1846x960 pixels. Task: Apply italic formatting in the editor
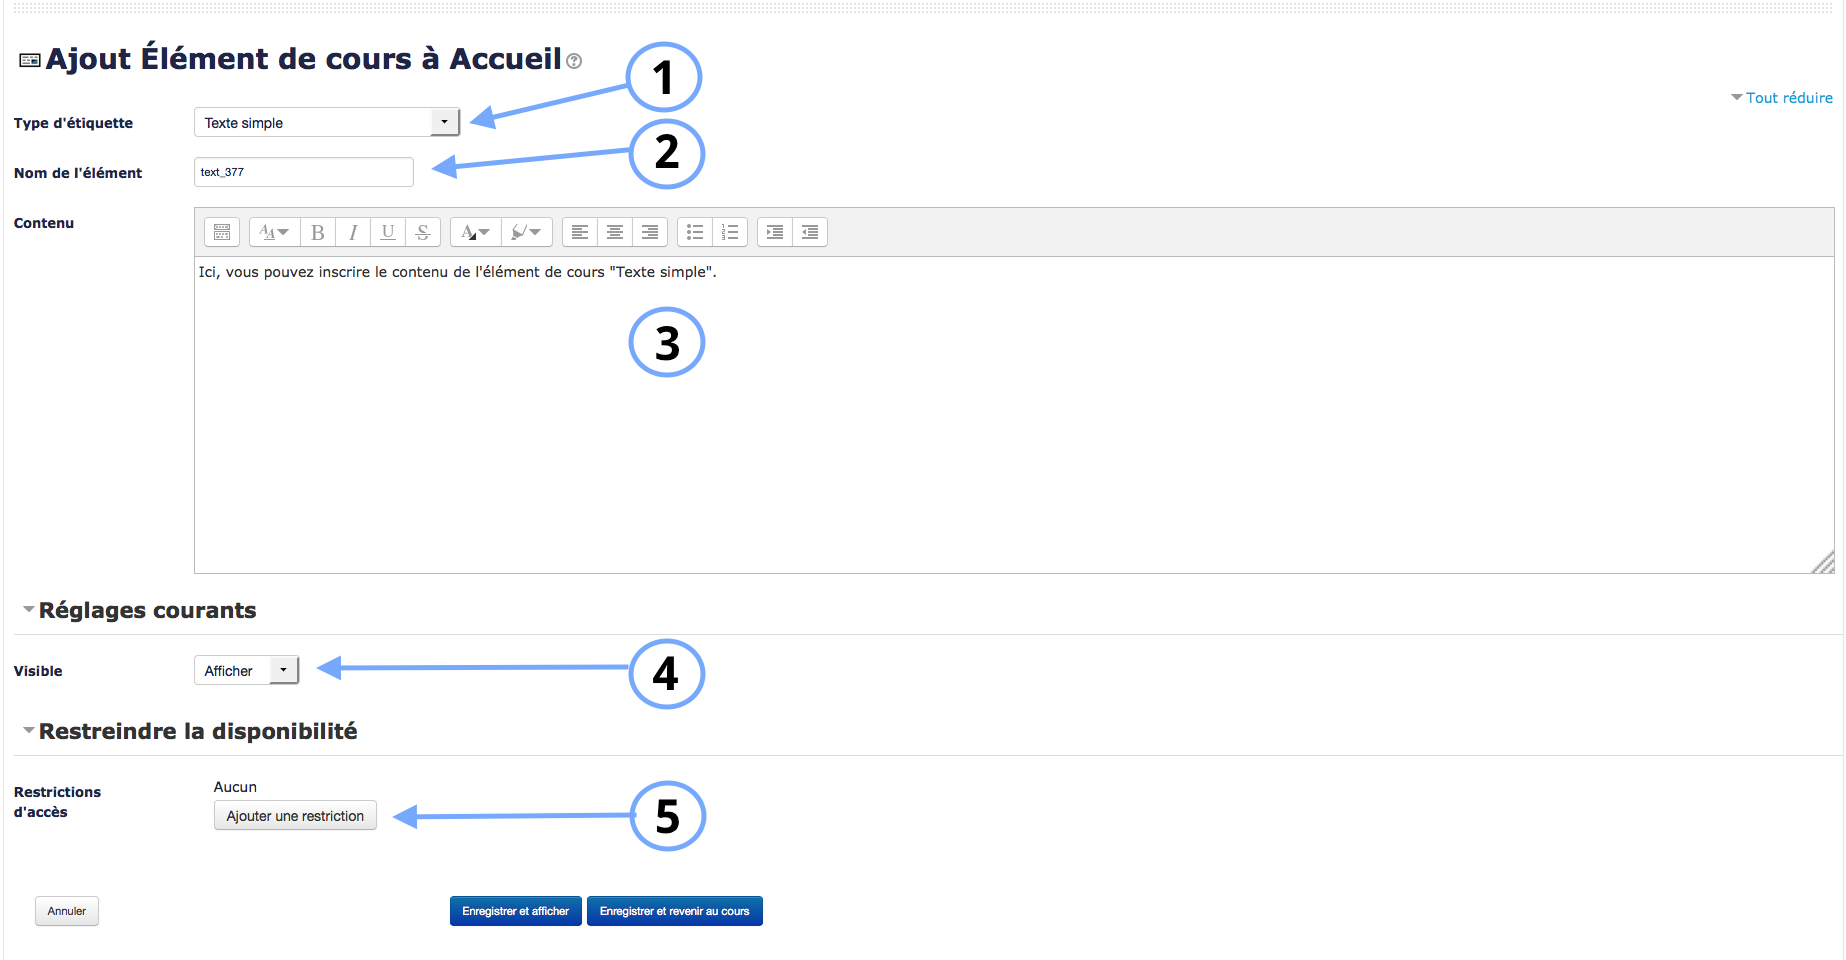(x=353, y=233)
